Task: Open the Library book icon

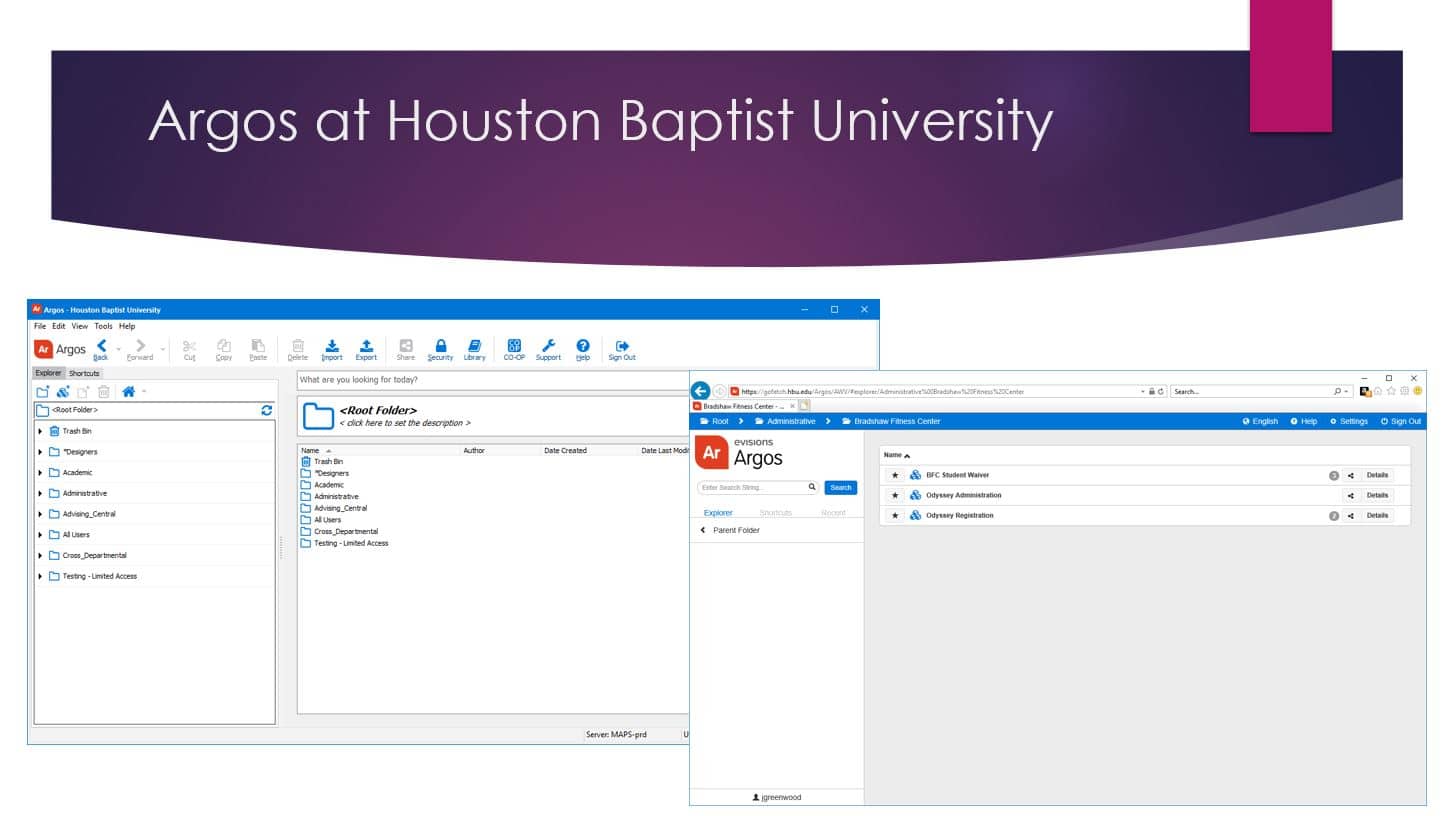Action: pyautogui.click(x=475, y=345)
